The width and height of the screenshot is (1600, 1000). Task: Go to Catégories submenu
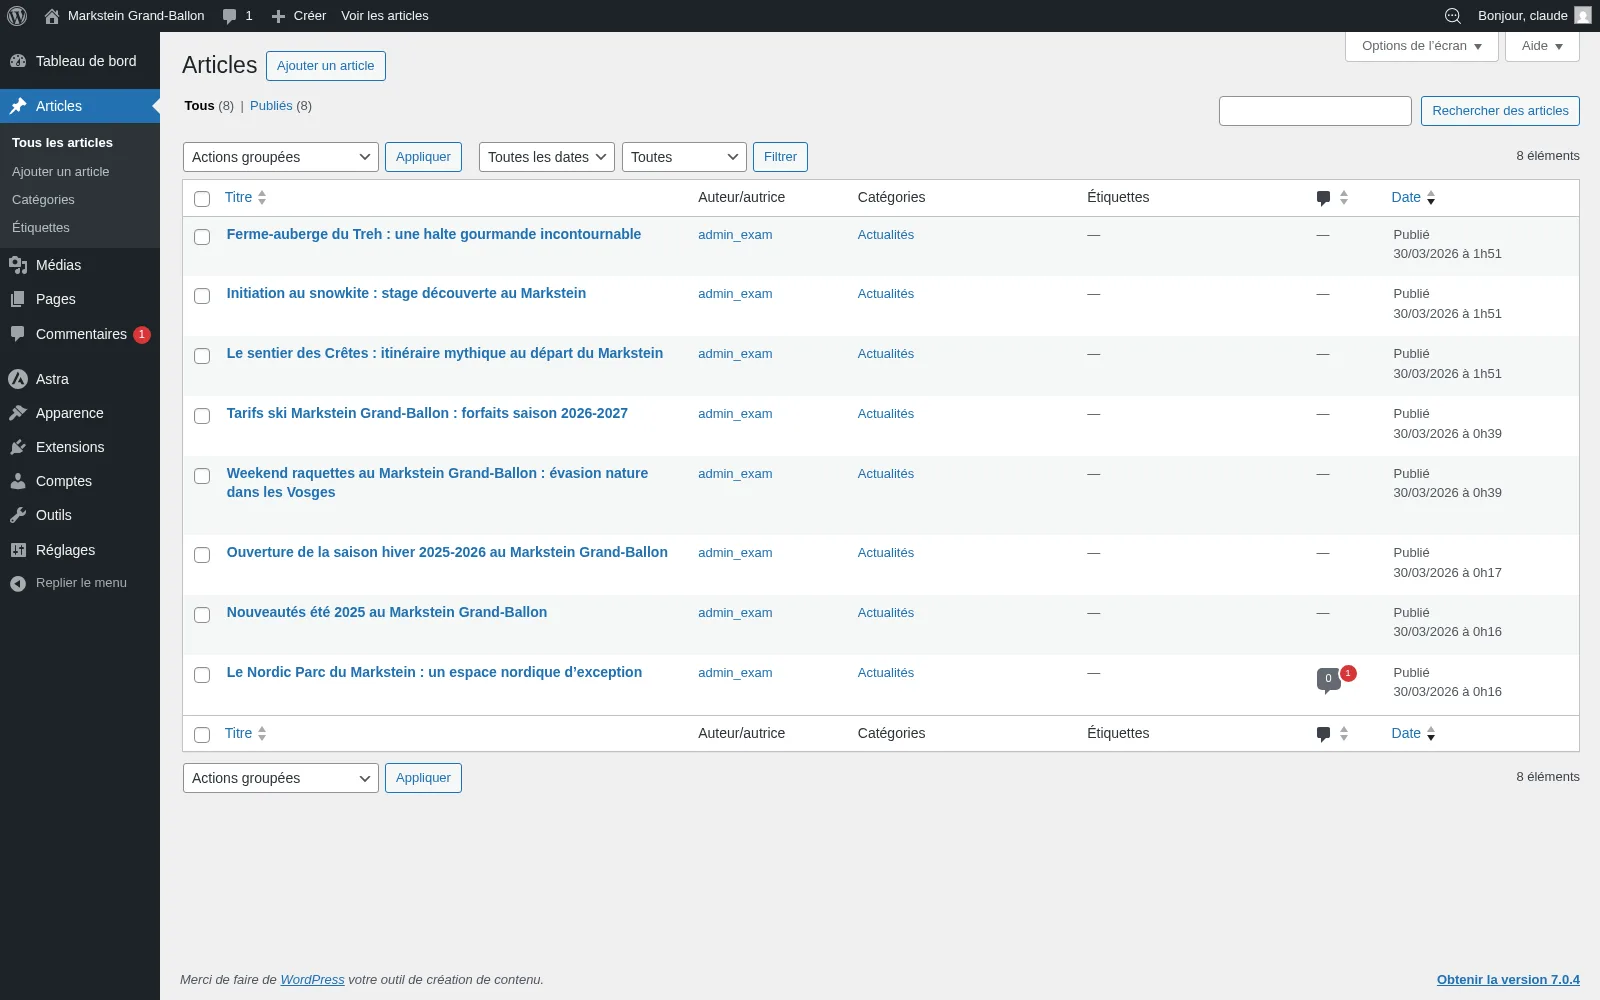coord(43,200)
